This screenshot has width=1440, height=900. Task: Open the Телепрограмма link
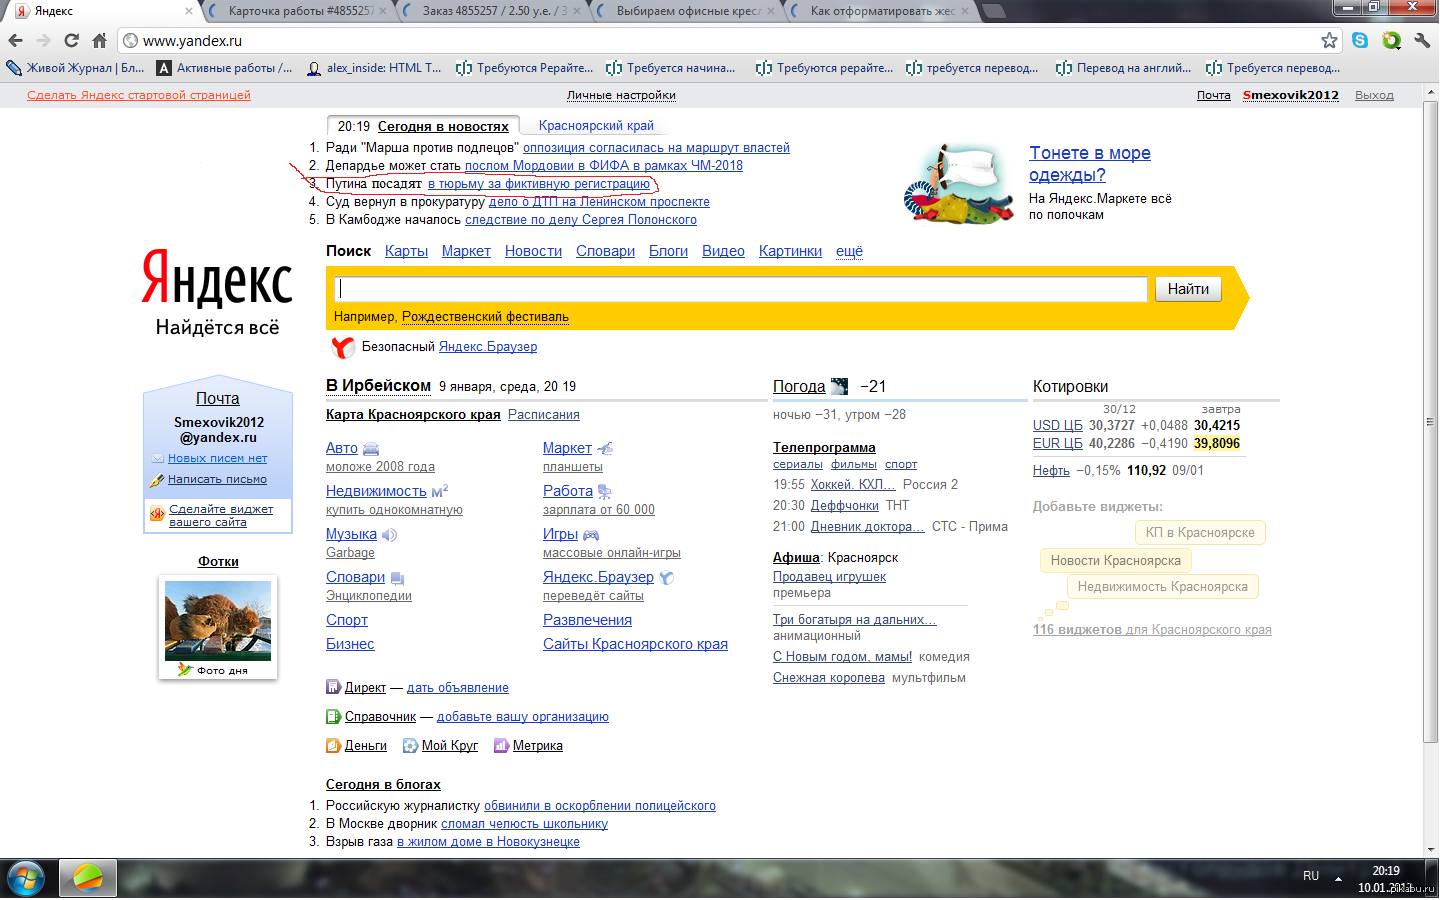pyautogui.click(x=824, y=448)
